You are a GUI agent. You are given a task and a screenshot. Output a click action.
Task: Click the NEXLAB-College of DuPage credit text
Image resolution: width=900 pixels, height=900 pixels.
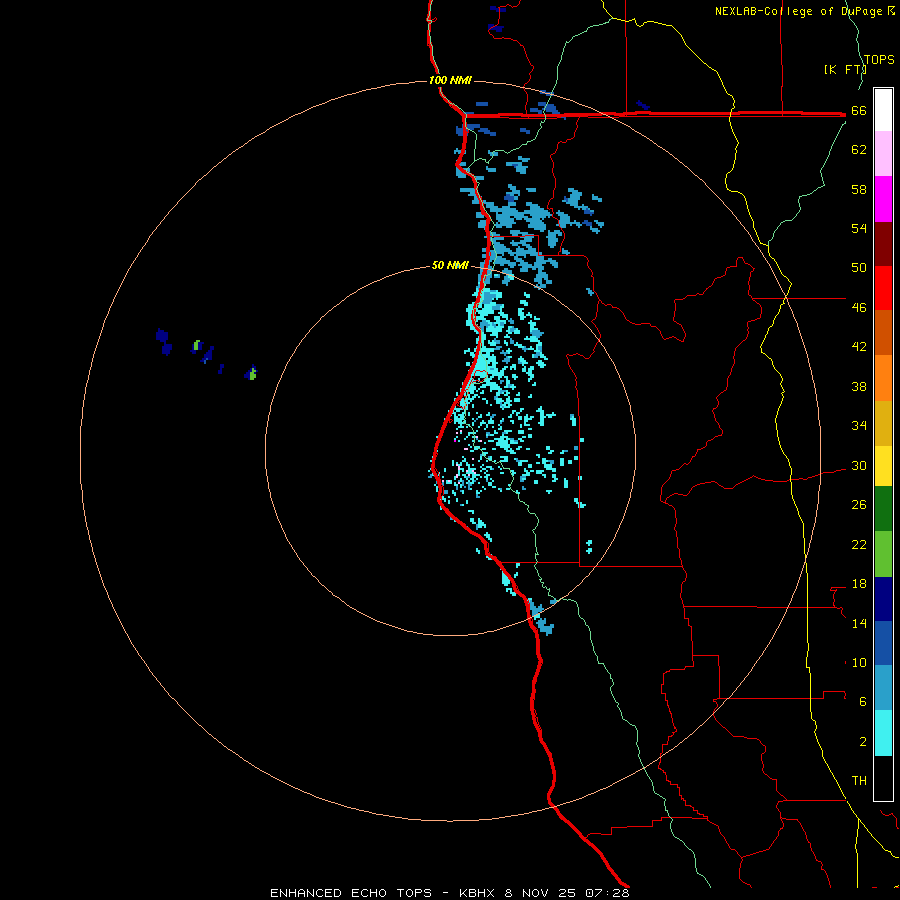click(798, 11)
